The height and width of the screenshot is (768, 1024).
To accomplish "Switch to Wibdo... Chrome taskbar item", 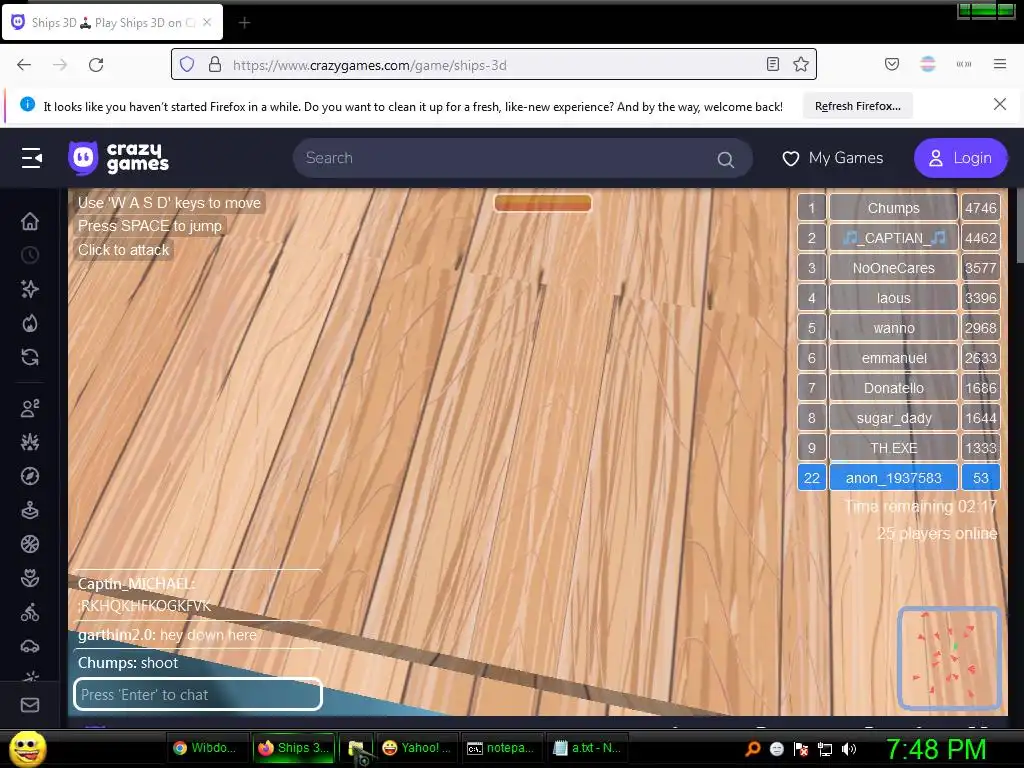I will (208, 748).
